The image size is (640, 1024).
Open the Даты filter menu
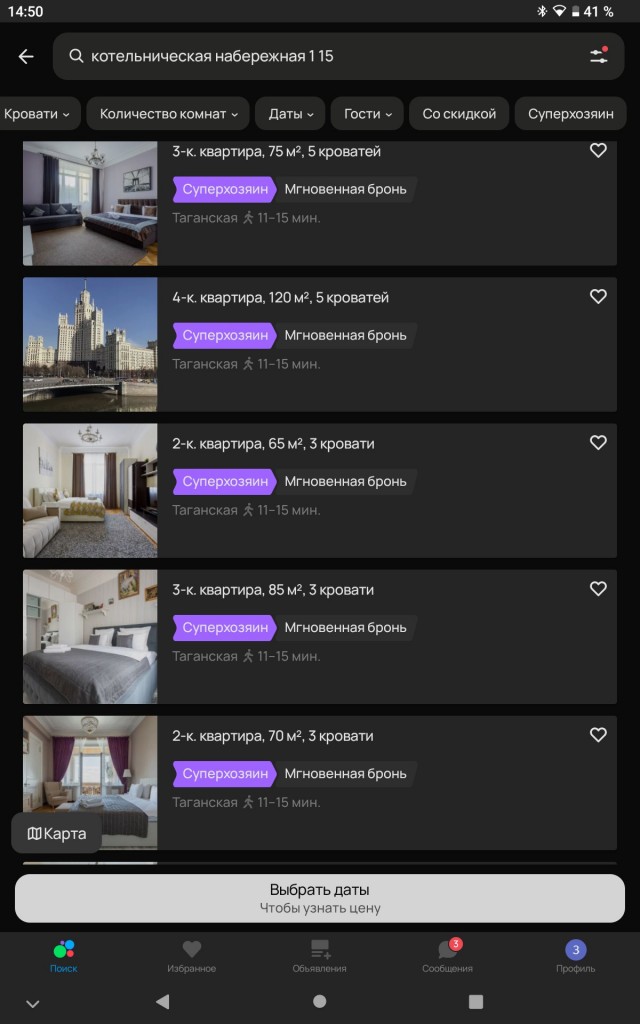click(289, 113)
